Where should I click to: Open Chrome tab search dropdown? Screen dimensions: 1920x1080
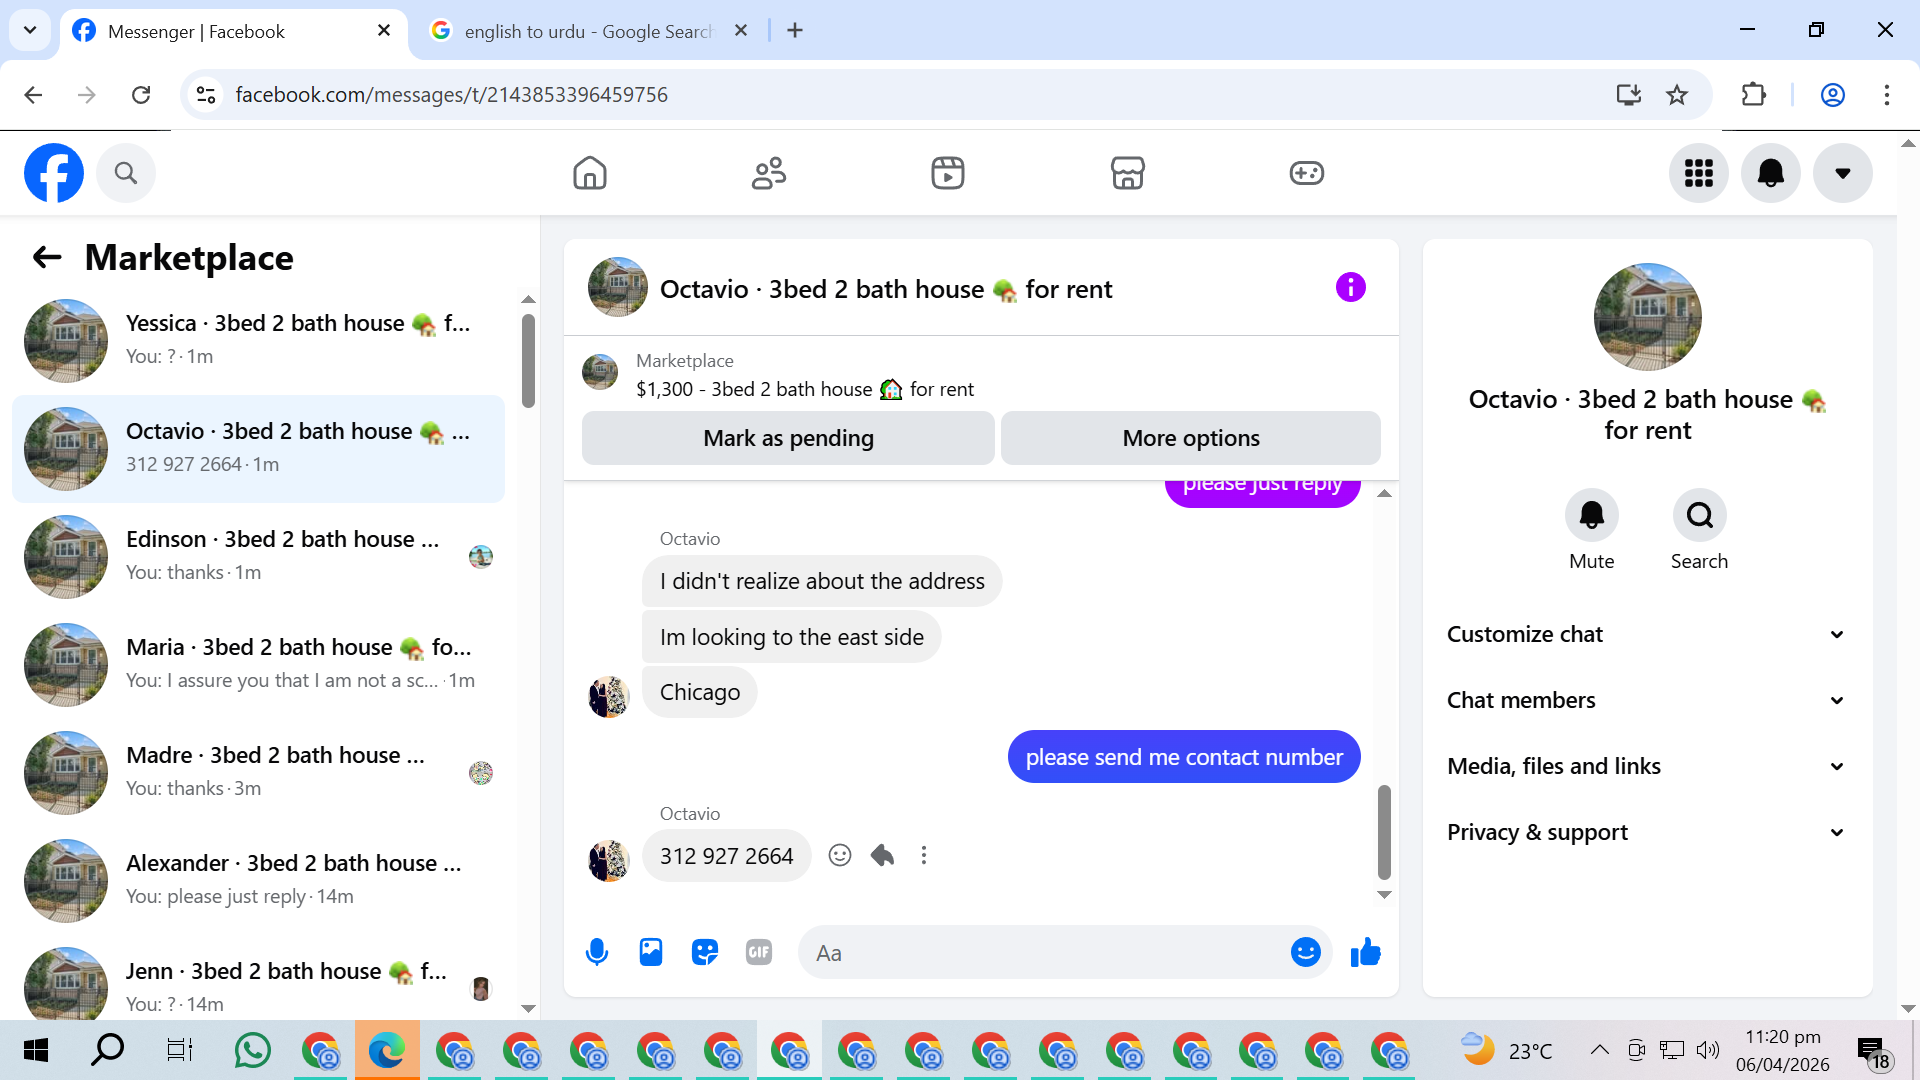pos(30,30)
